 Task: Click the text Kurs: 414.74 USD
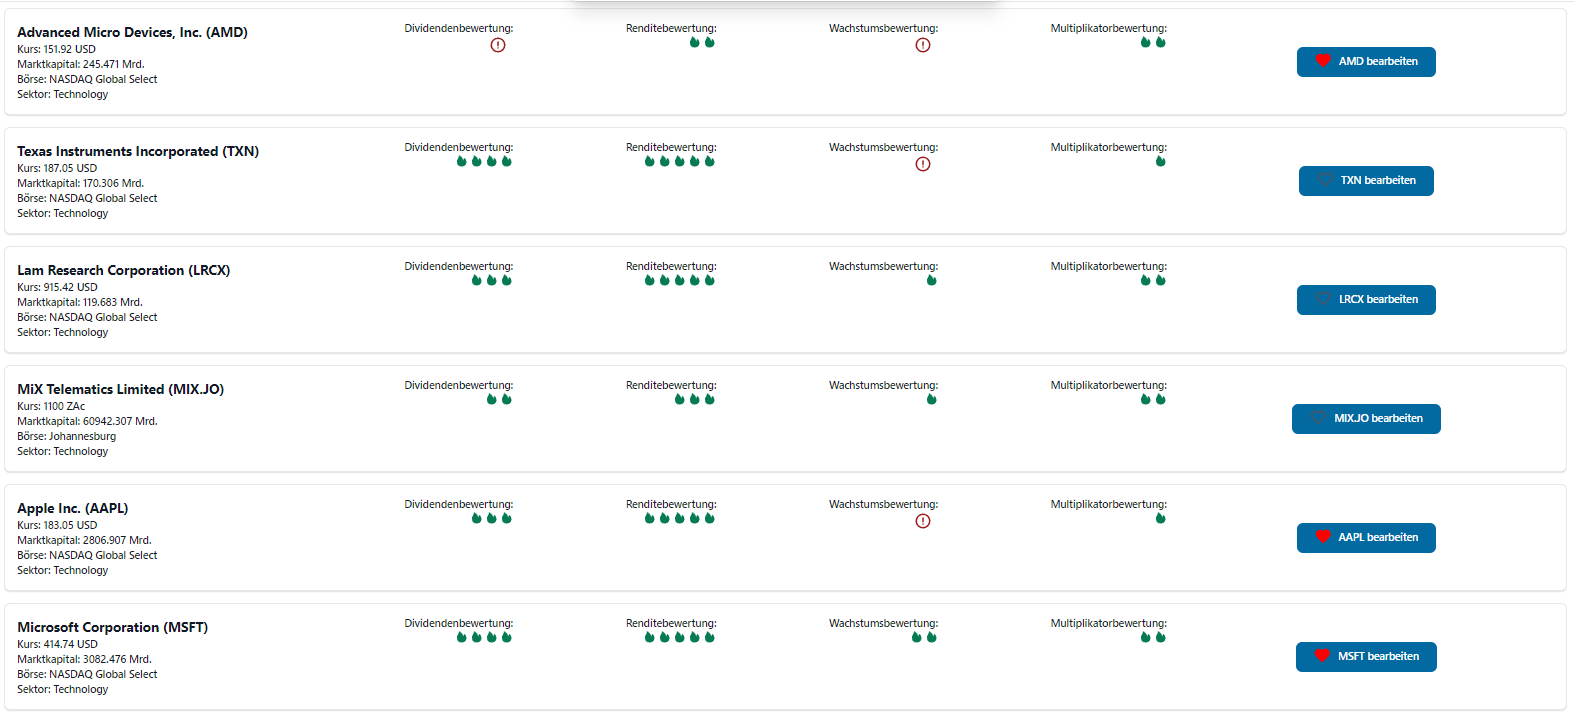(x=57, y=644)
